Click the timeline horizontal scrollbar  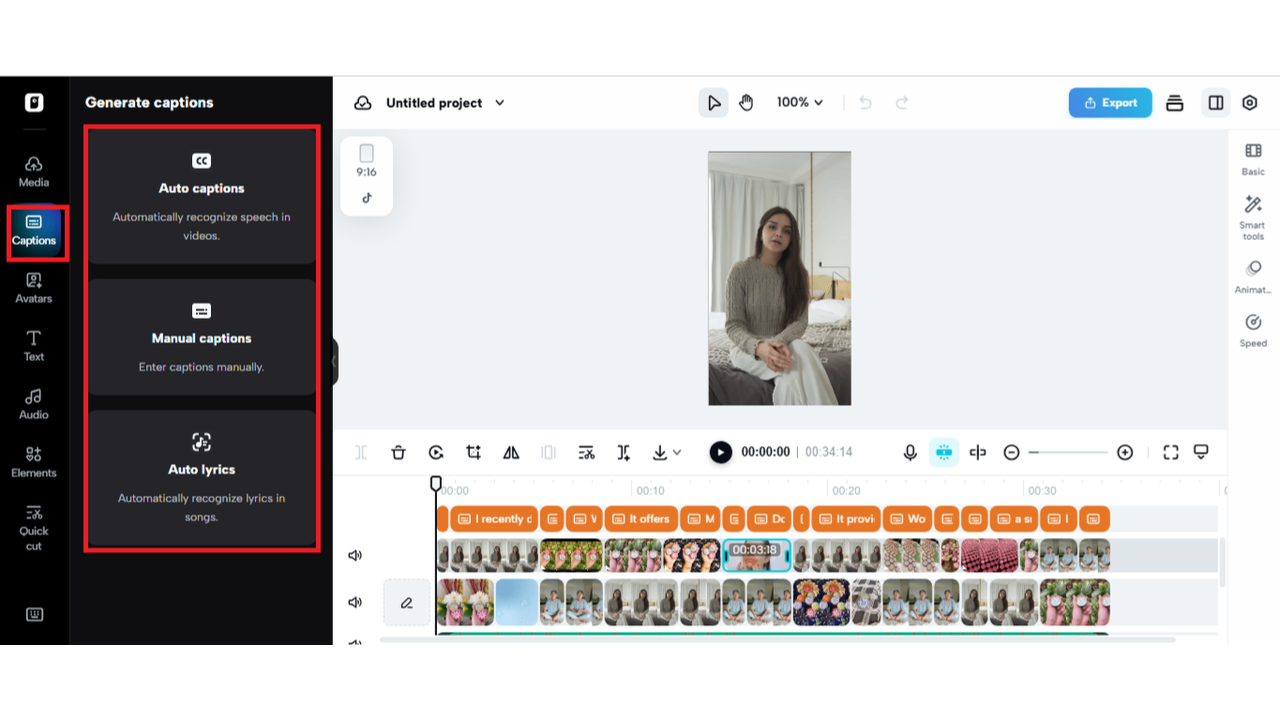point(778,639)
